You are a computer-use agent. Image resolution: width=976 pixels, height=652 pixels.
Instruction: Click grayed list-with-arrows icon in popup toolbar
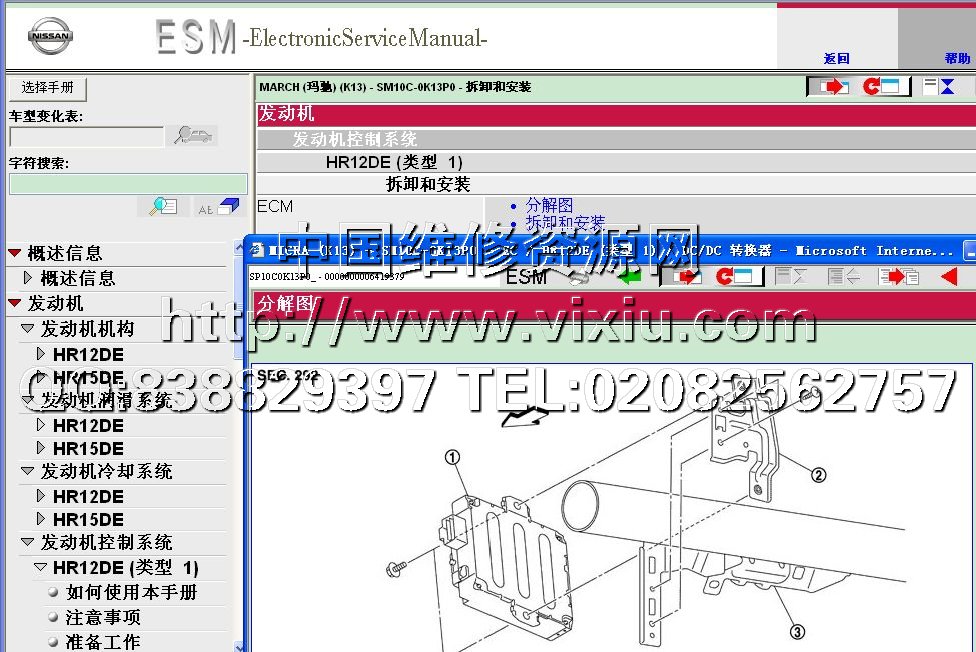click(x=844, y=276)
